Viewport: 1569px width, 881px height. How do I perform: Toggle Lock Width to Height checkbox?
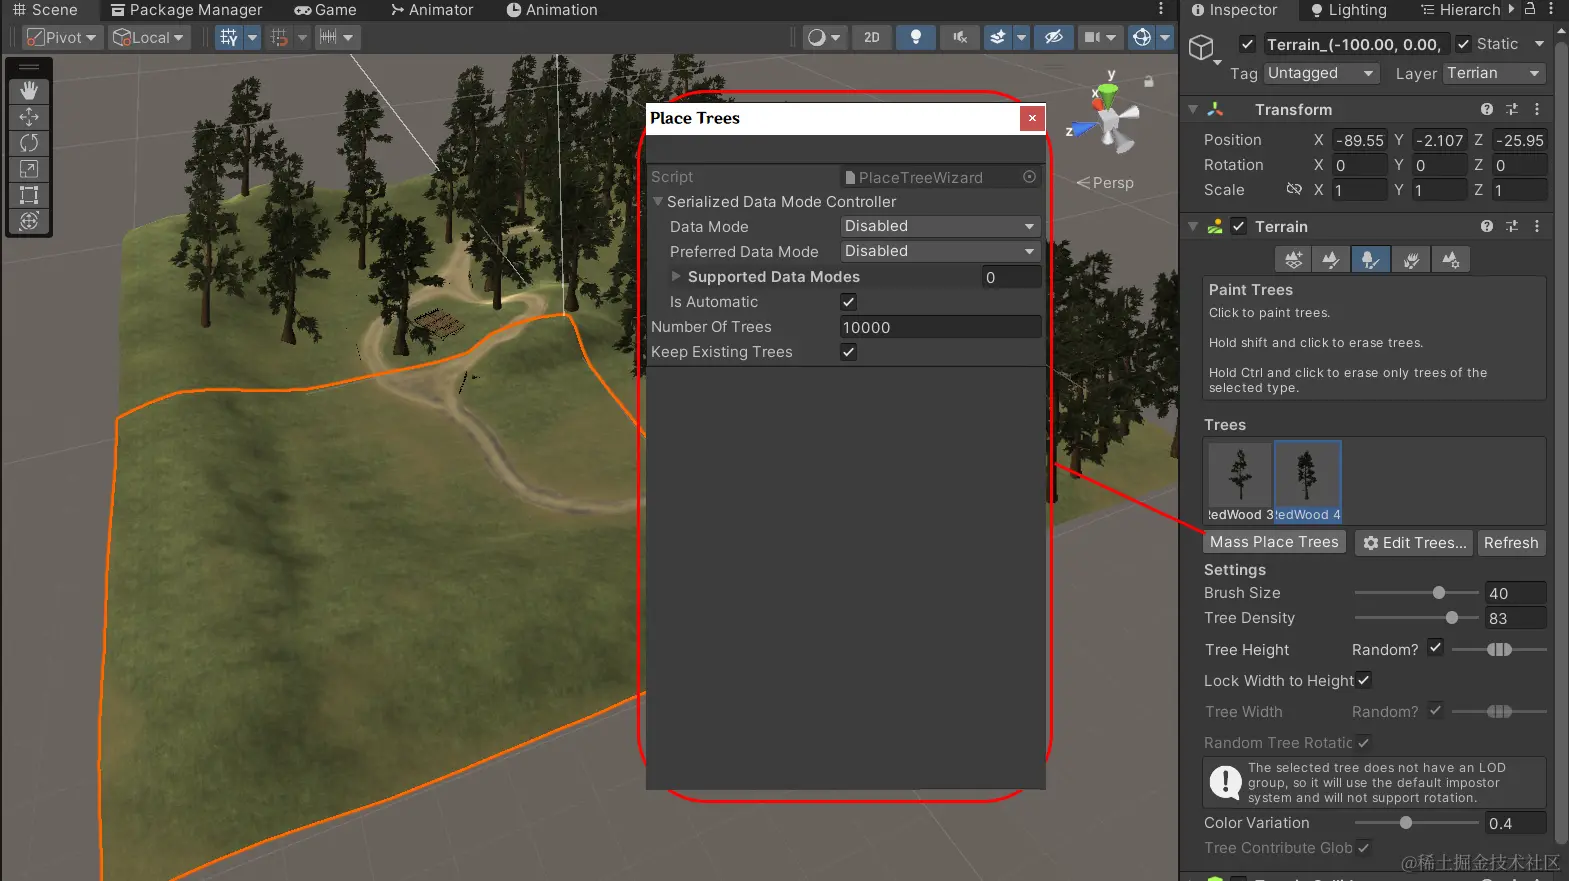pos(1363,680)
